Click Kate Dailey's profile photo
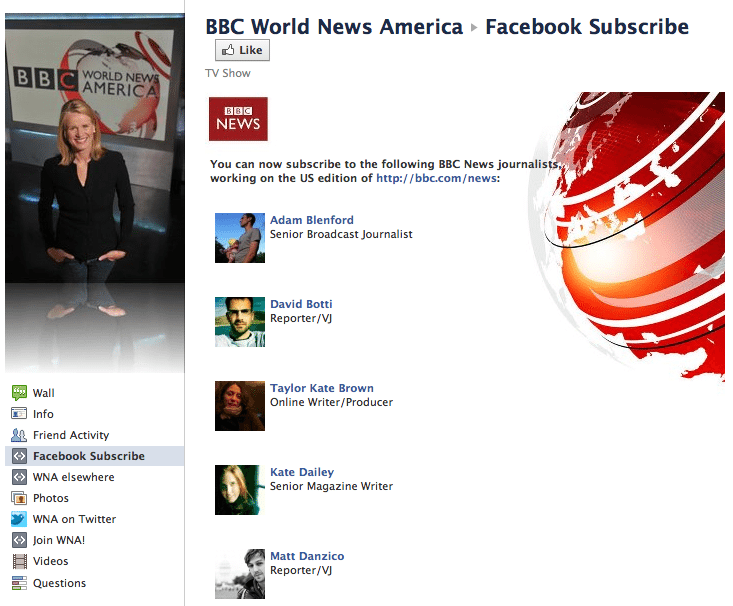The width and height of the screenshot is (733, 606). pos(240,490)
